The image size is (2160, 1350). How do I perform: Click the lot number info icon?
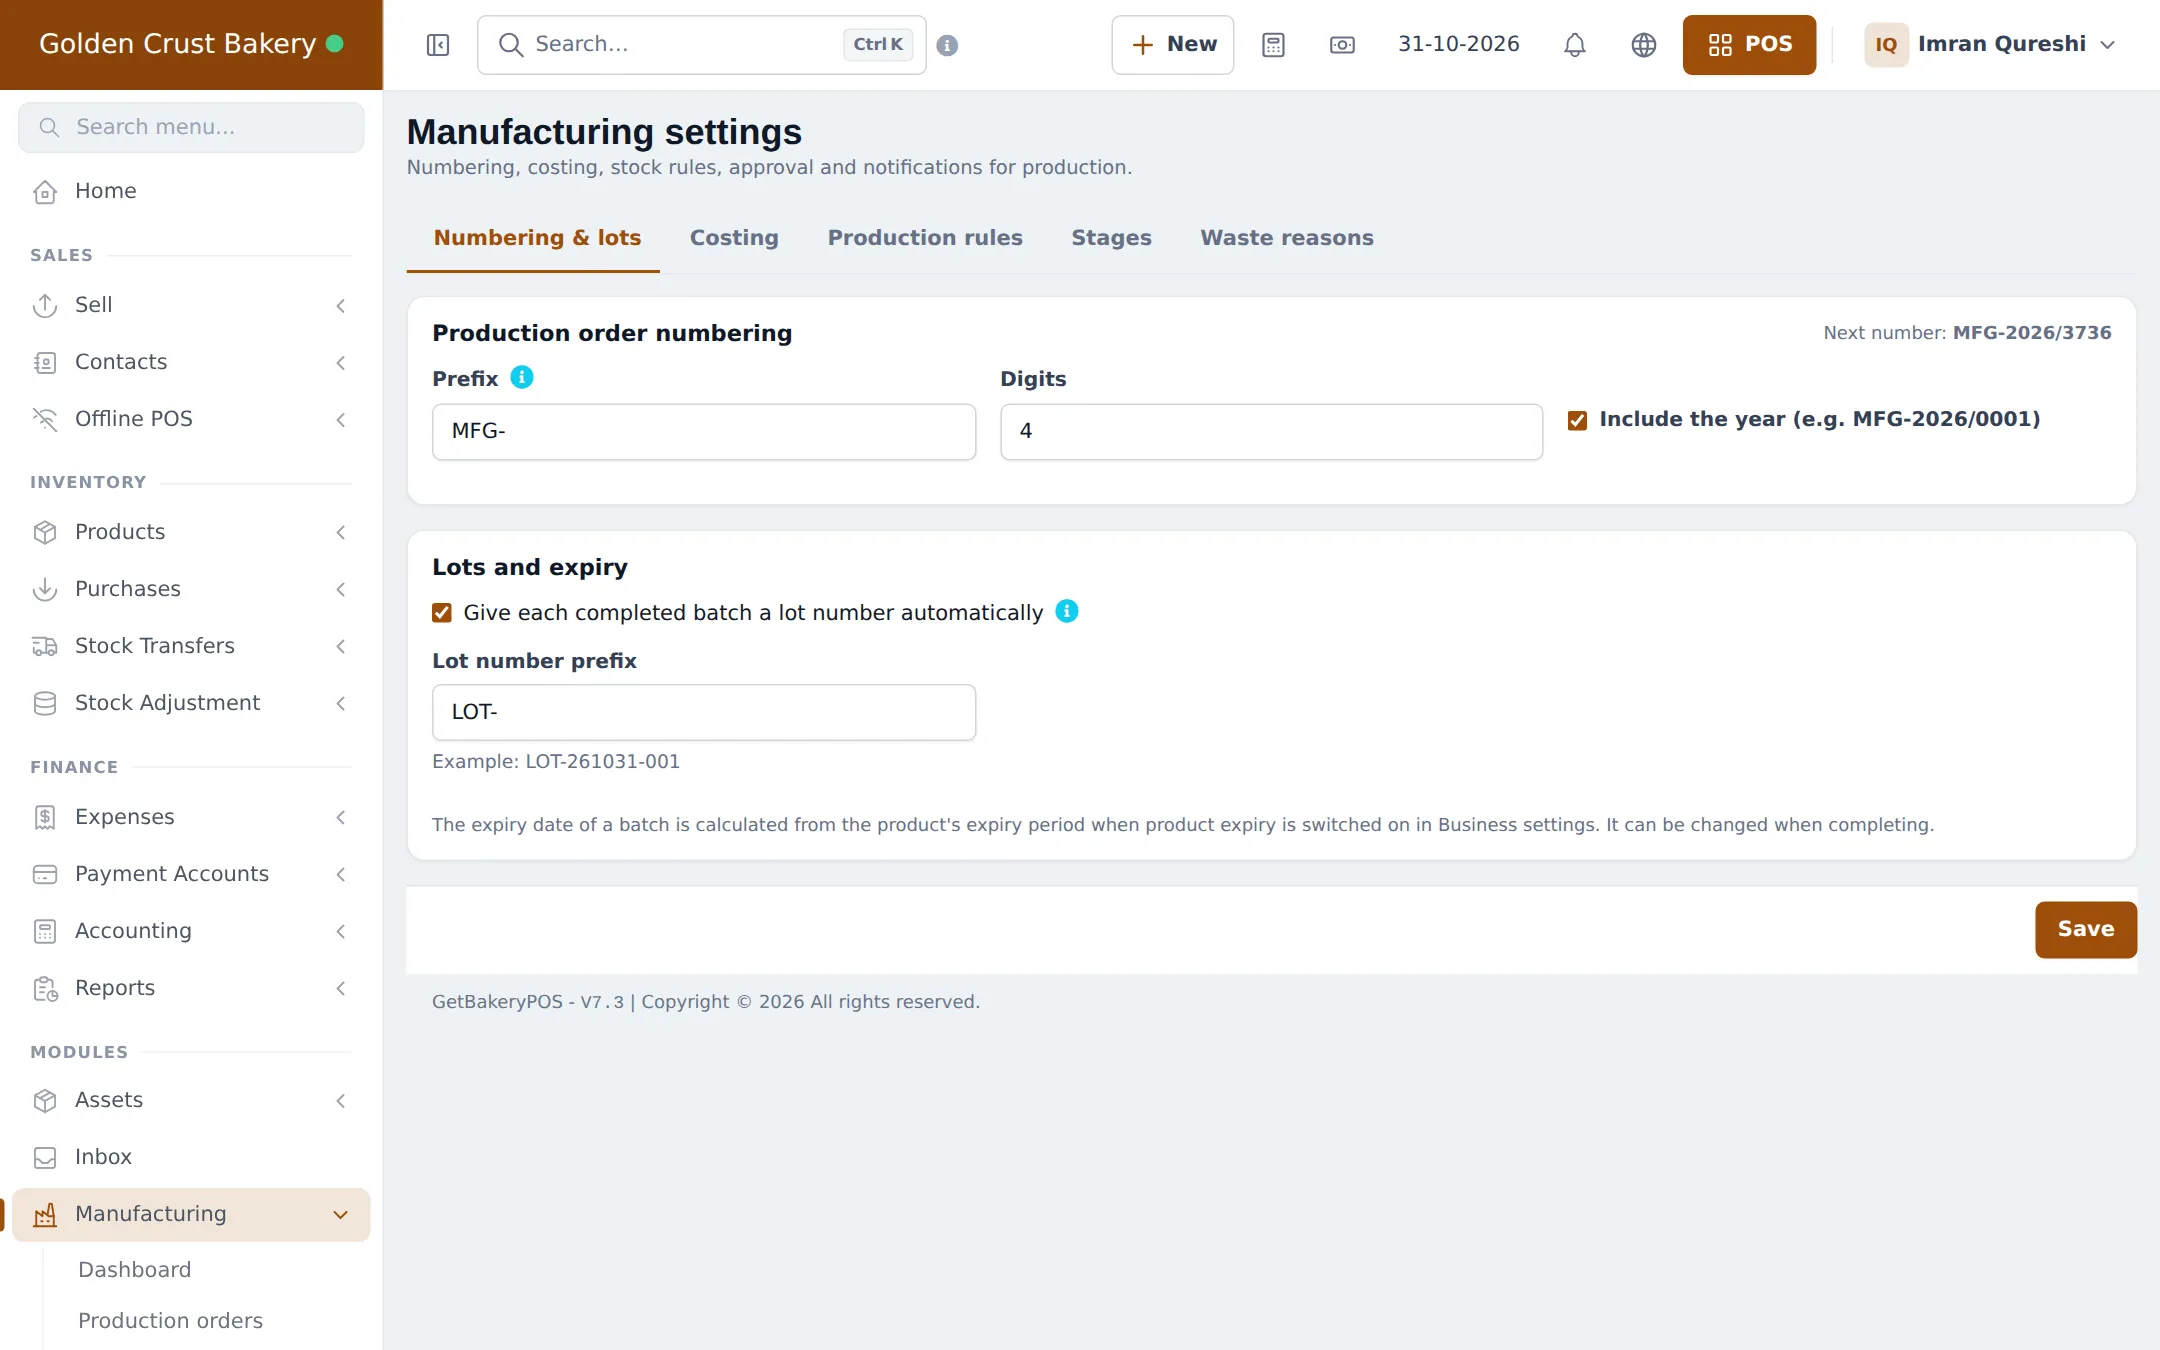click(x=1067, y=611)
